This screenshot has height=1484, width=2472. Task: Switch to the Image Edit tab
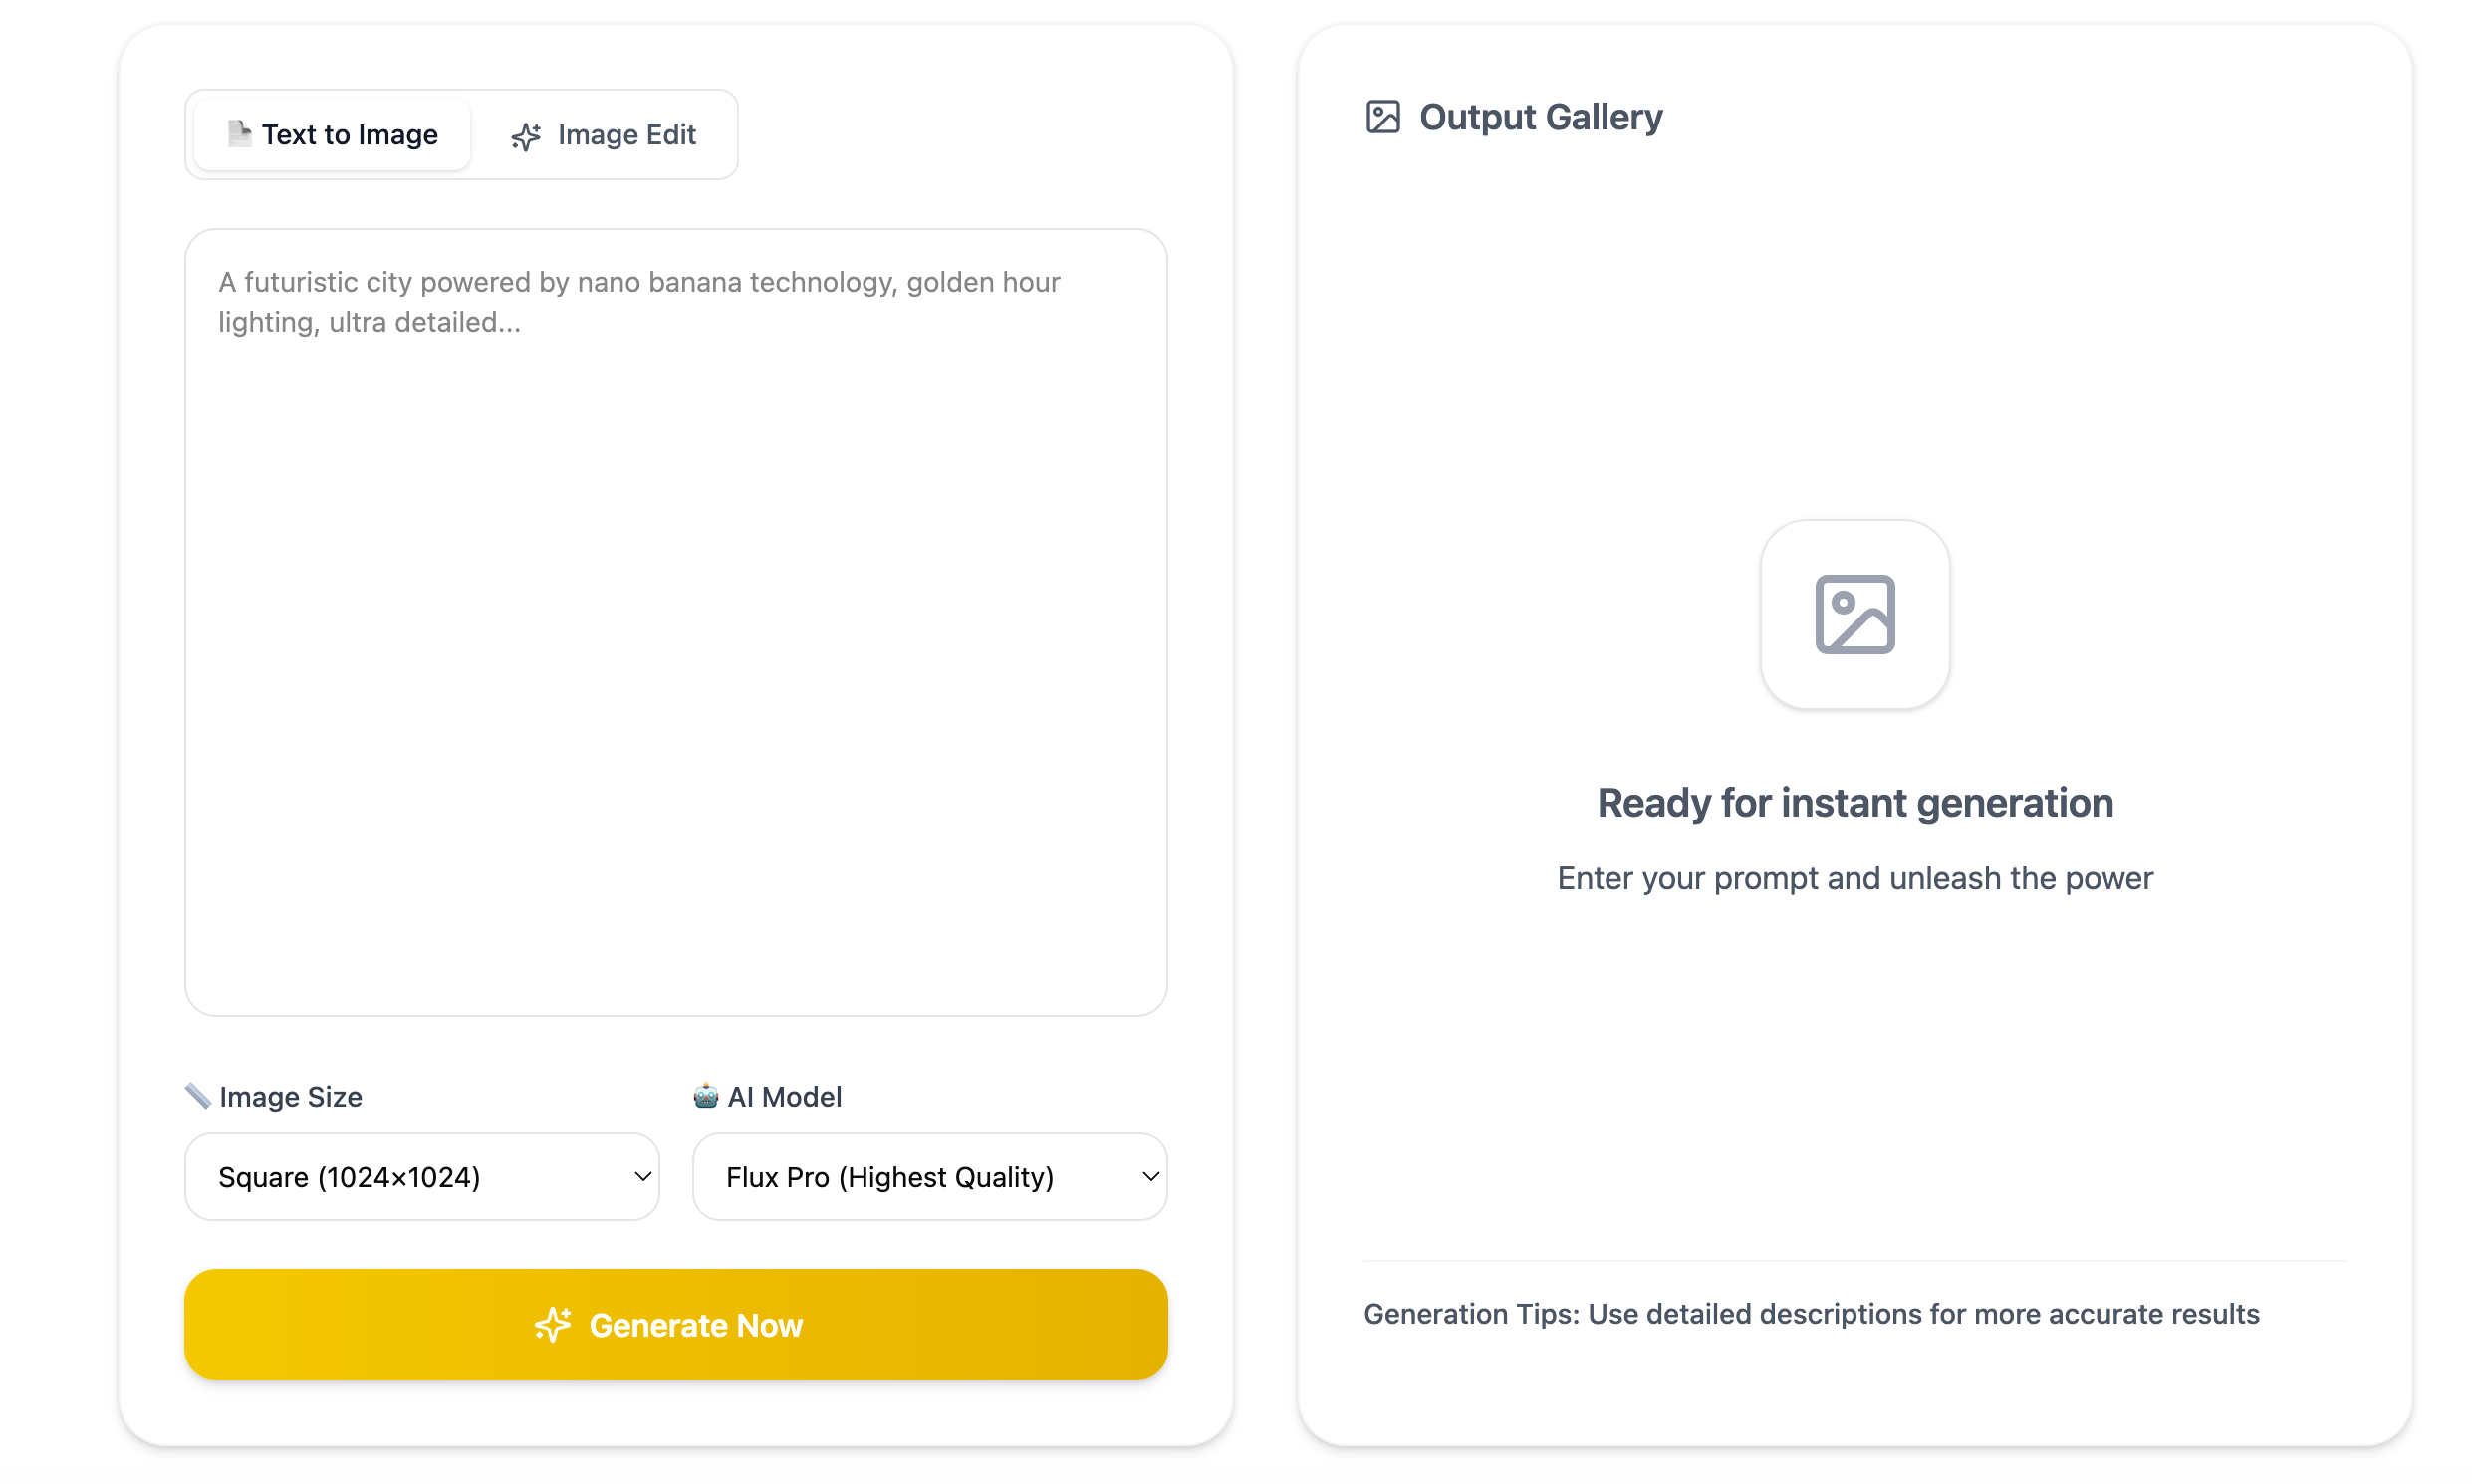tap(604, 135)
